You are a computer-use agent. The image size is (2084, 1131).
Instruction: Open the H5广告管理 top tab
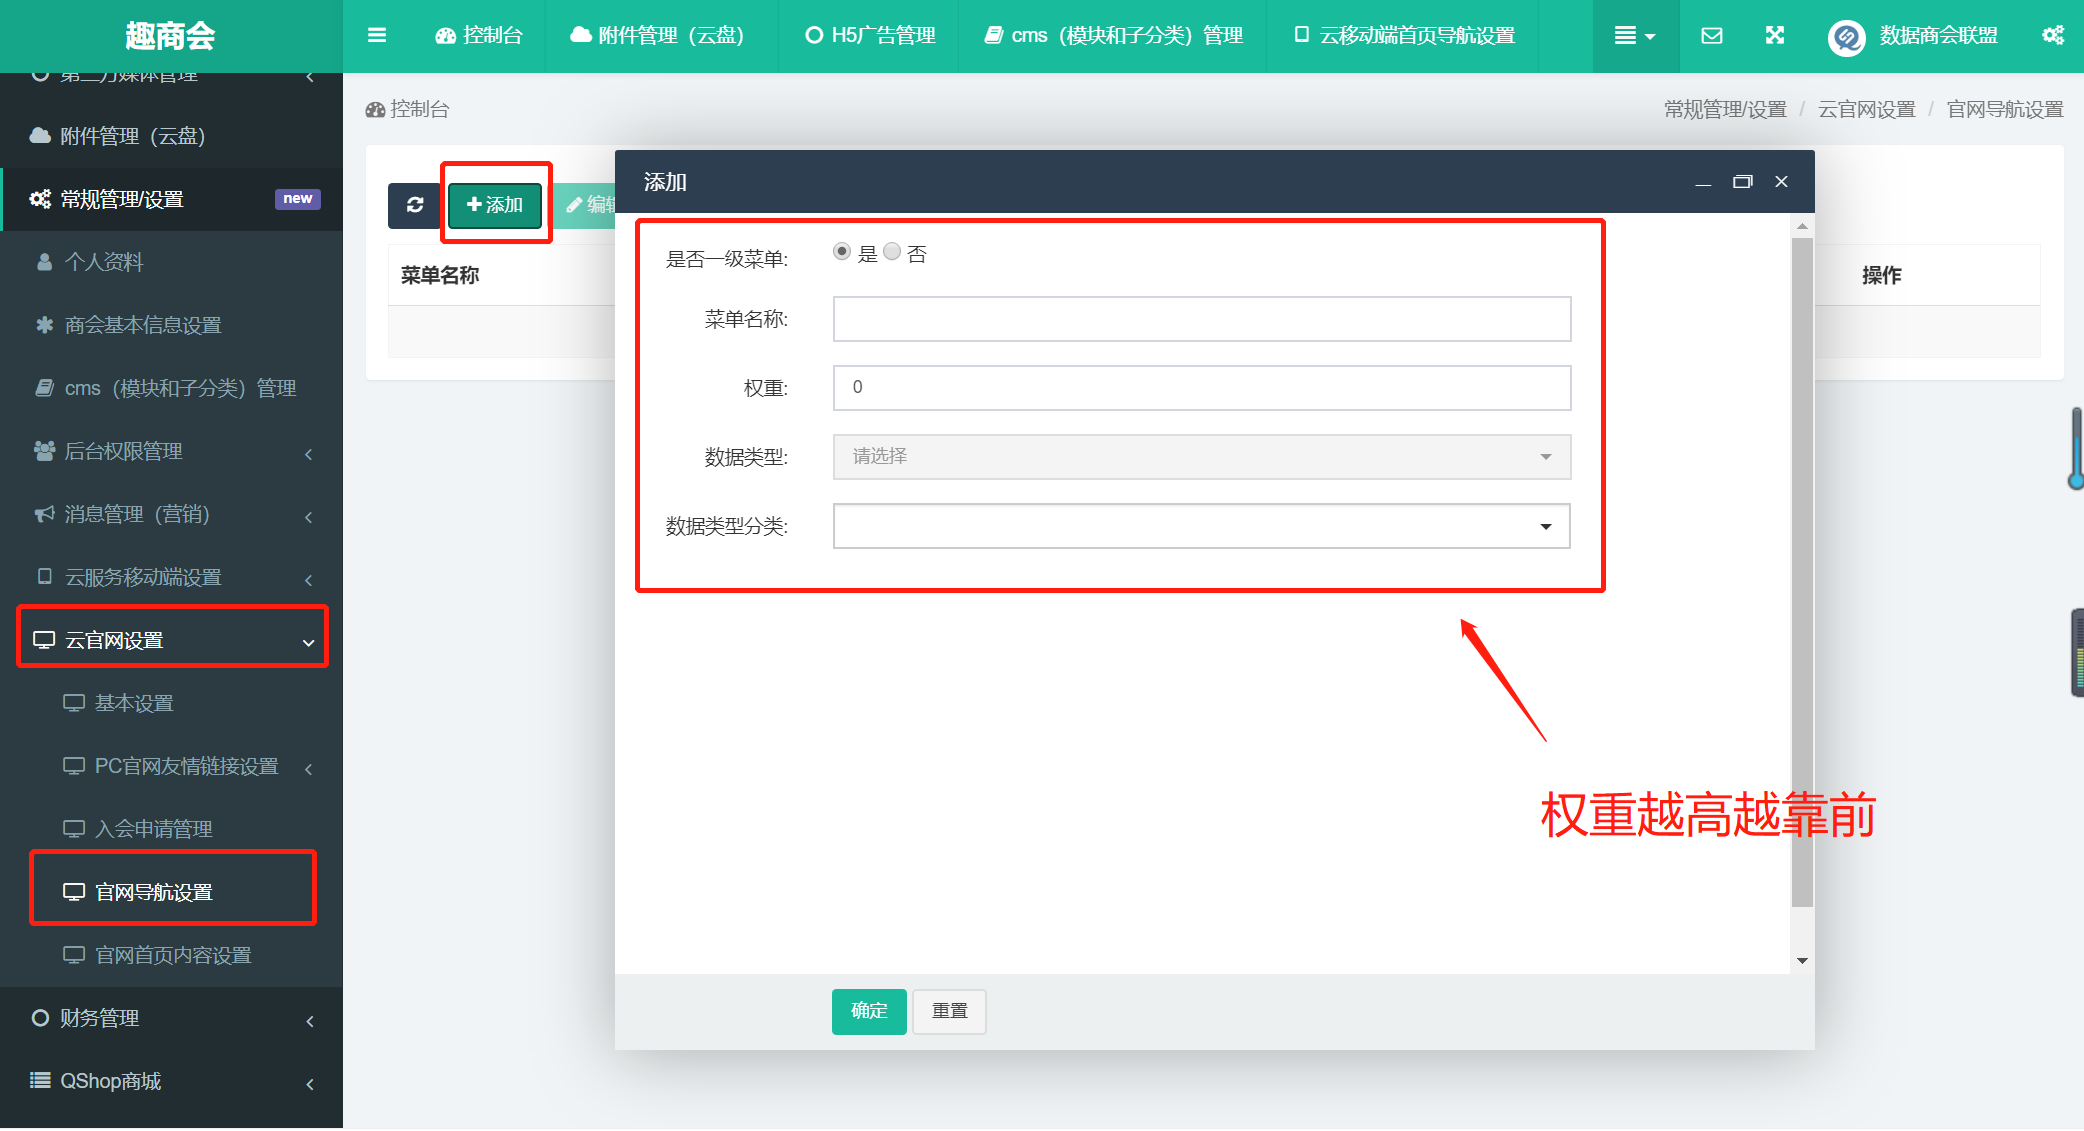(x=870, y=36)
